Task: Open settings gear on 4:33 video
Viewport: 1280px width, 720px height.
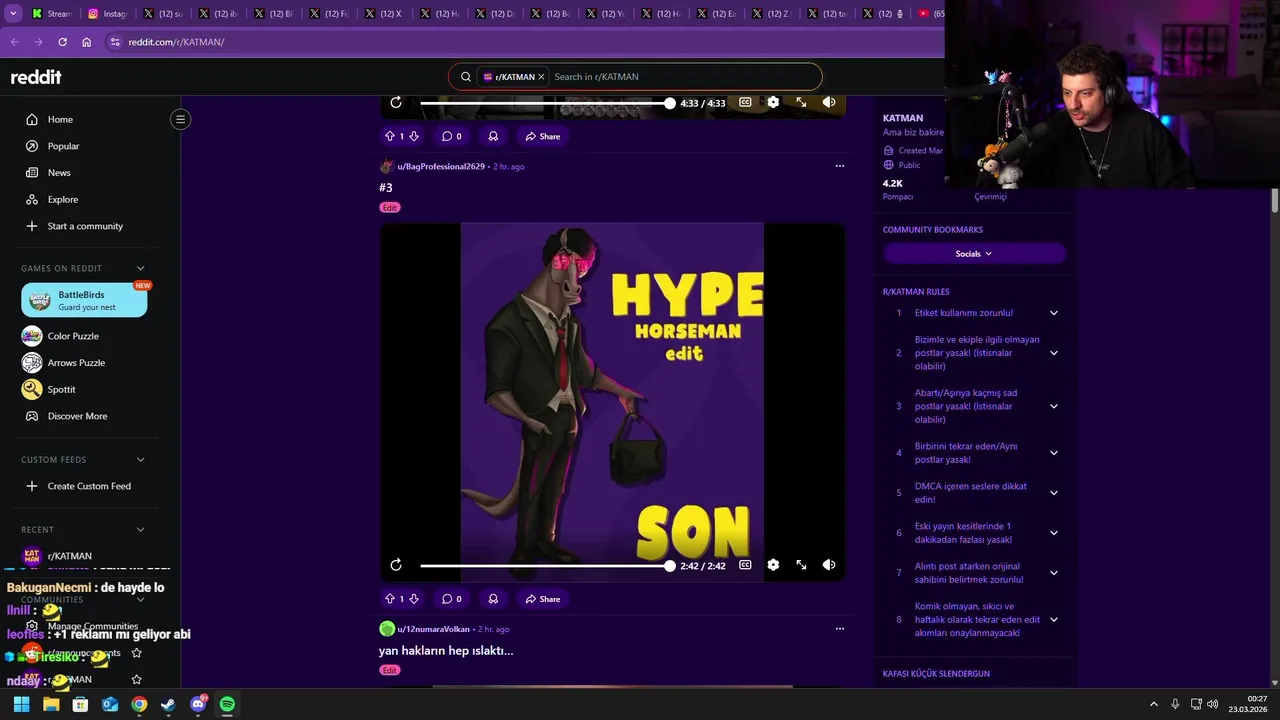Action: pos(773,102)
